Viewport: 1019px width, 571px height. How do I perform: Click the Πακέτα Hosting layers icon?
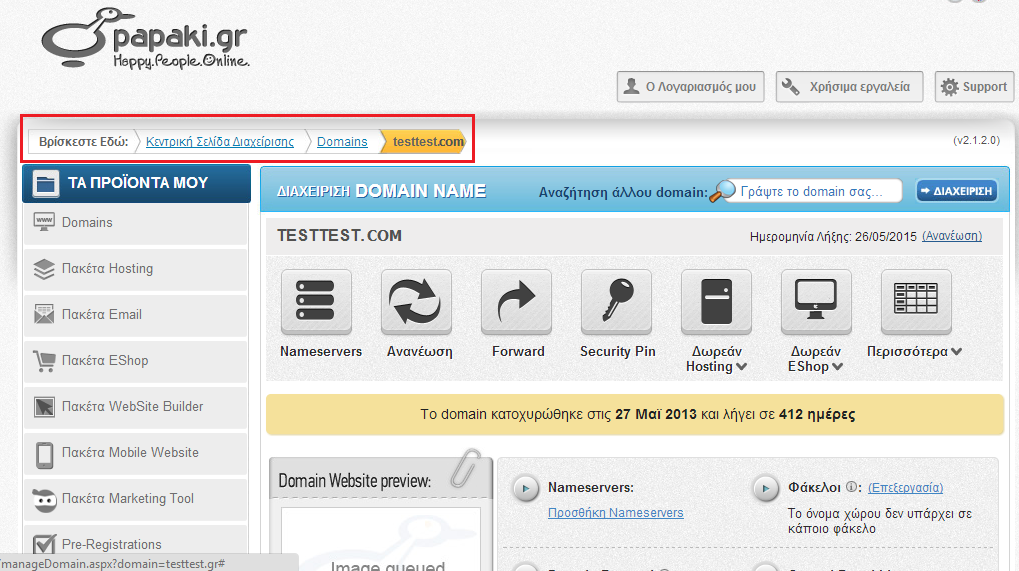click(44, 268)
